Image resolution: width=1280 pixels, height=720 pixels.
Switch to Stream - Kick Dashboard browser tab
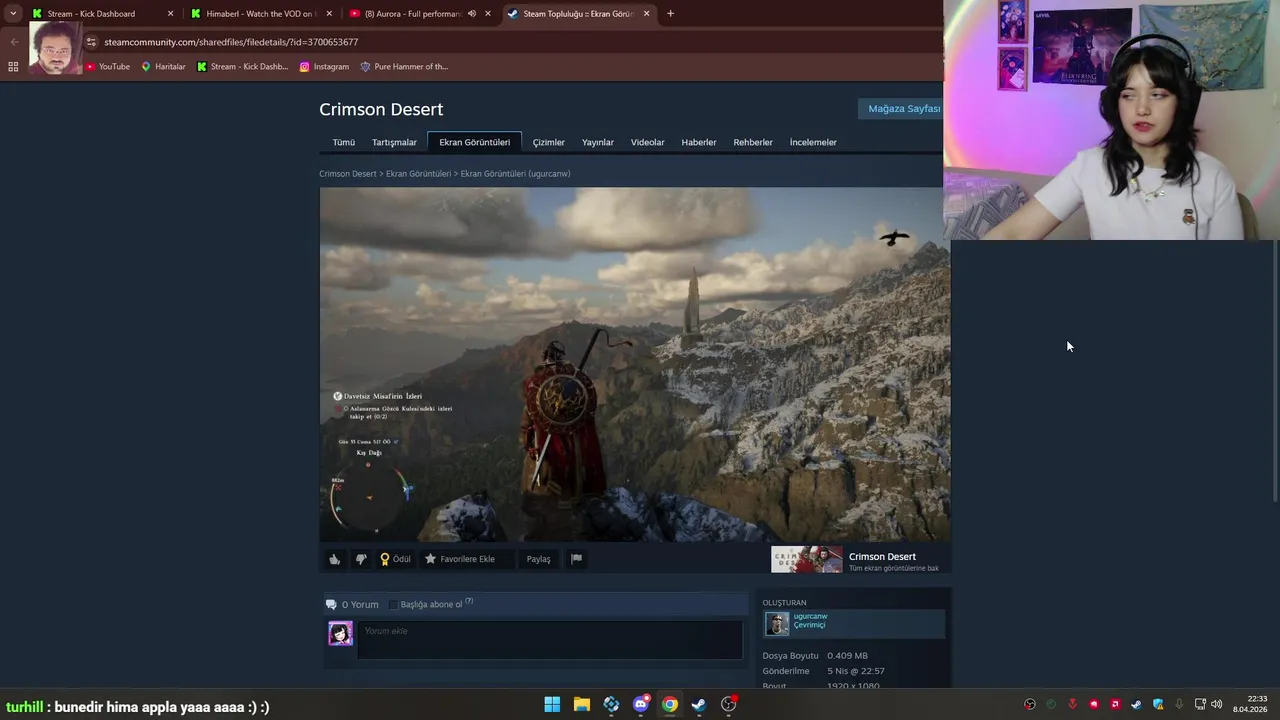click(101, 14)
